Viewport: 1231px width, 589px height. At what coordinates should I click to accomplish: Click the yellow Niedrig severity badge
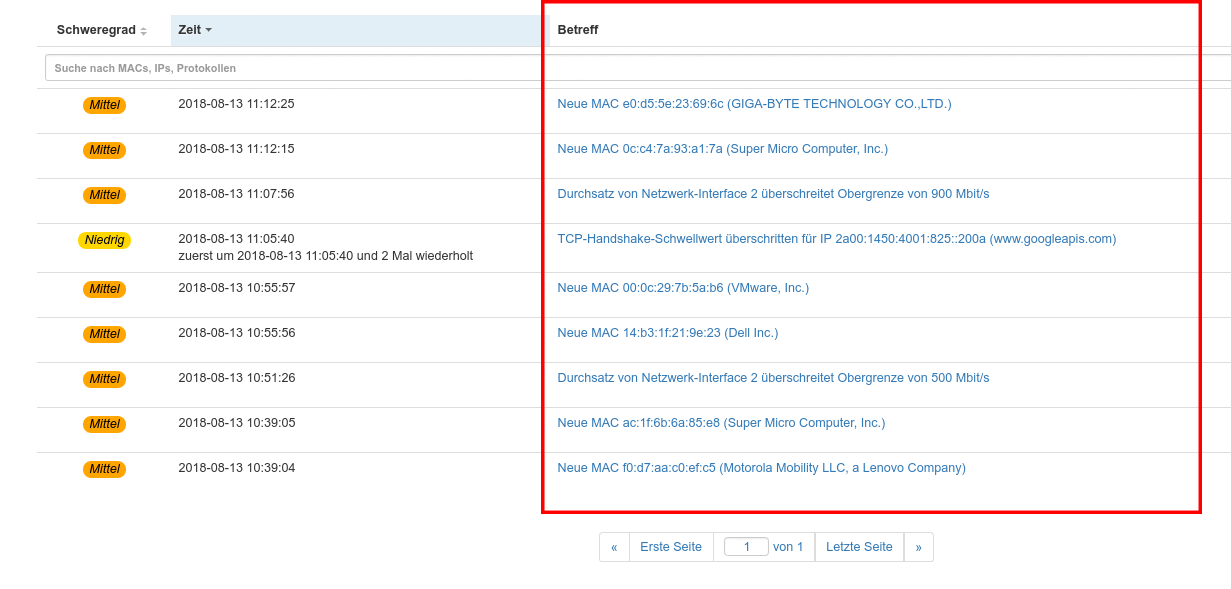tap(104, 240)
